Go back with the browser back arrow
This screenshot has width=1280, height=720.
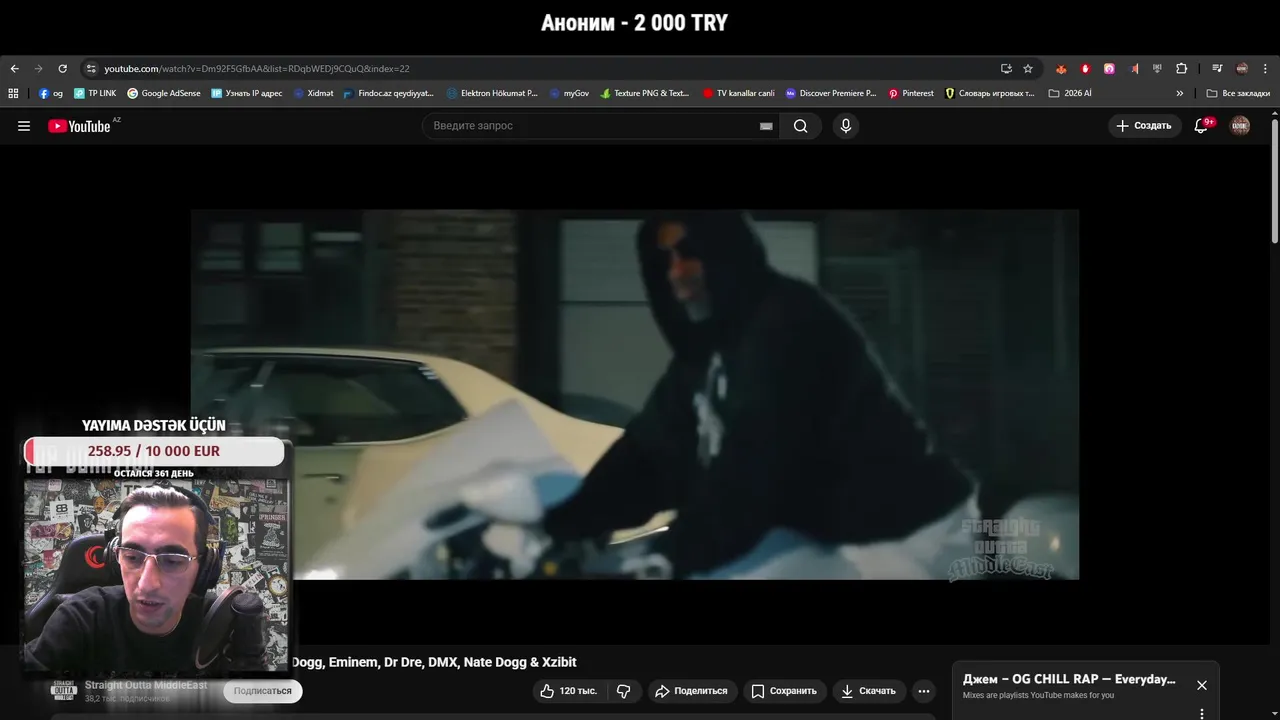14,69
